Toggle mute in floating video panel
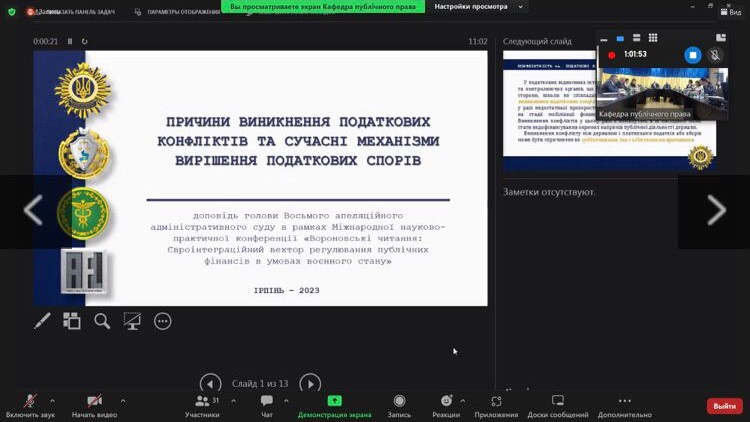Screen dimensions: 750x422 (715, 55)
